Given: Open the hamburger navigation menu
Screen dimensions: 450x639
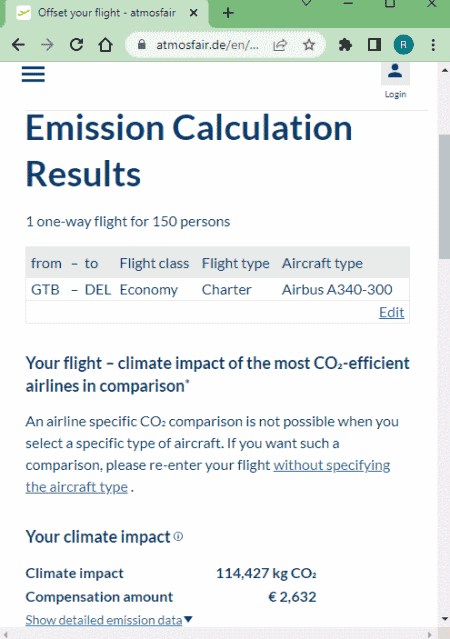Looking at the screenshot, I should [33, 74].
